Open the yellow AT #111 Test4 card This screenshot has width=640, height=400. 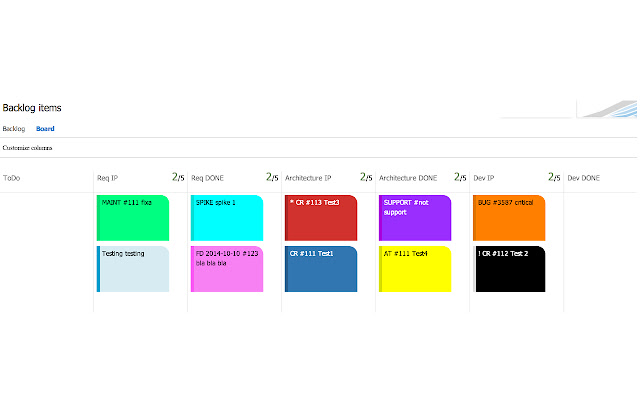click(415, 269)
